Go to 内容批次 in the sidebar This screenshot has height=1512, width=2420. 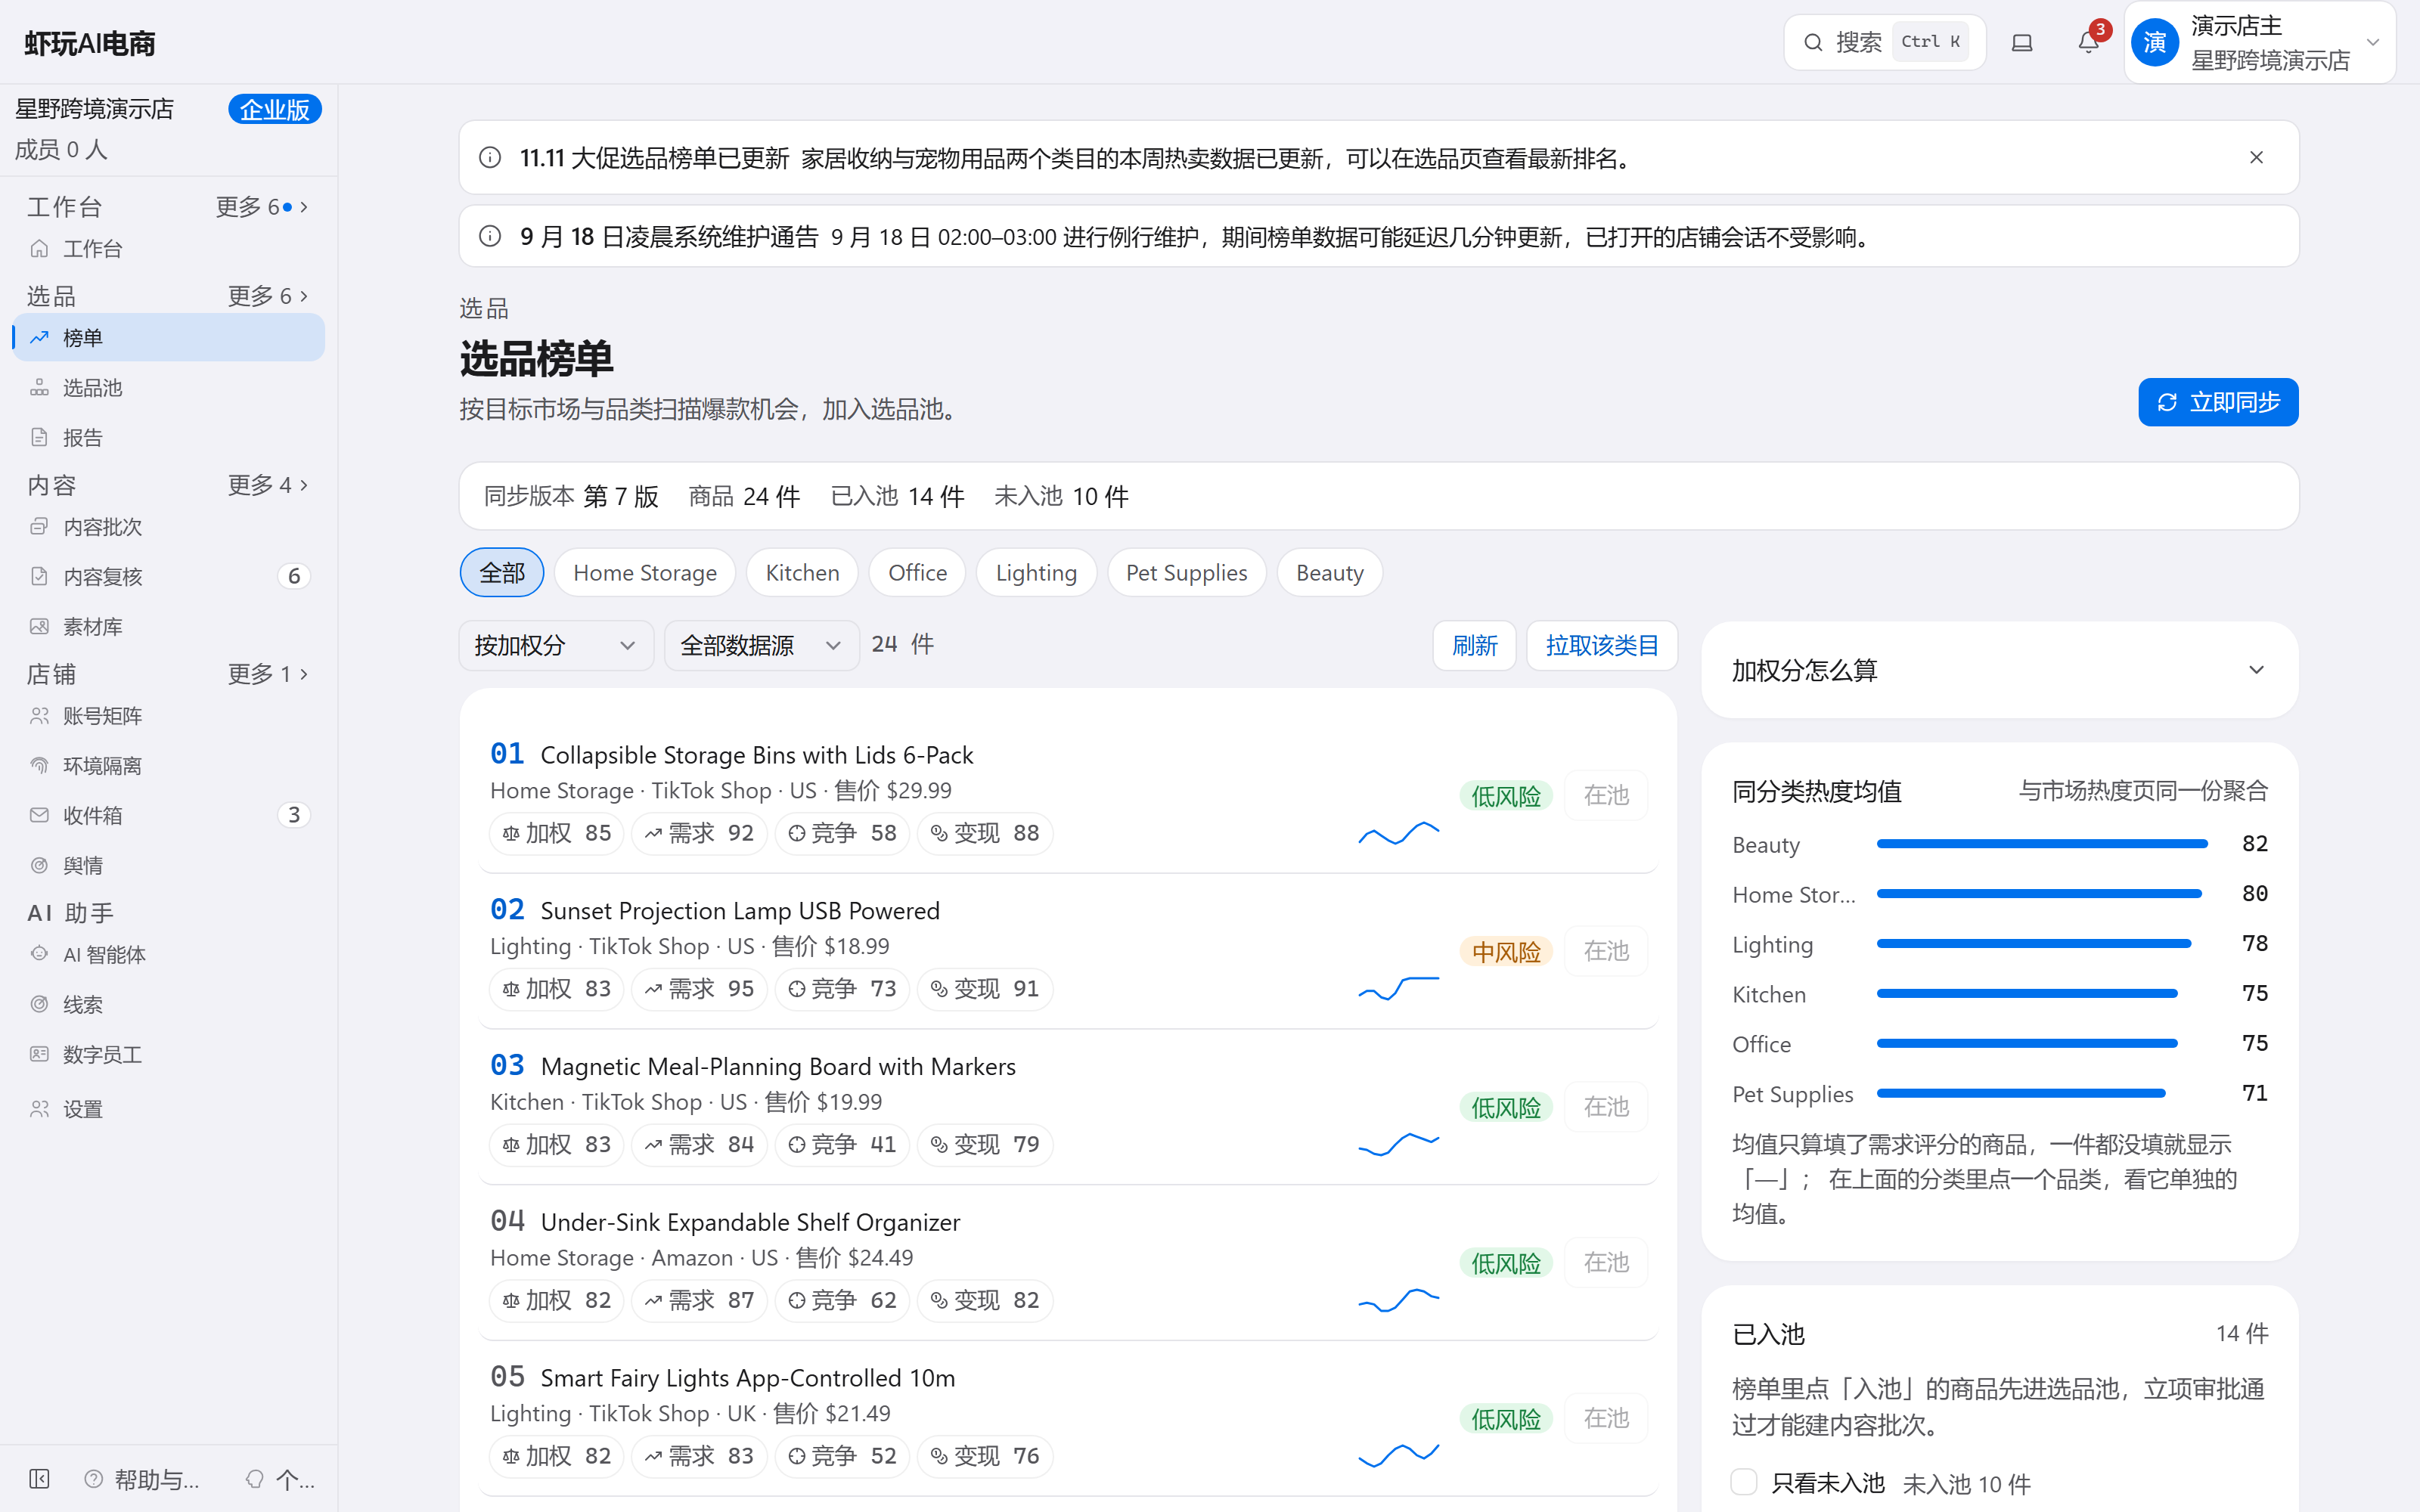[168, 527]
